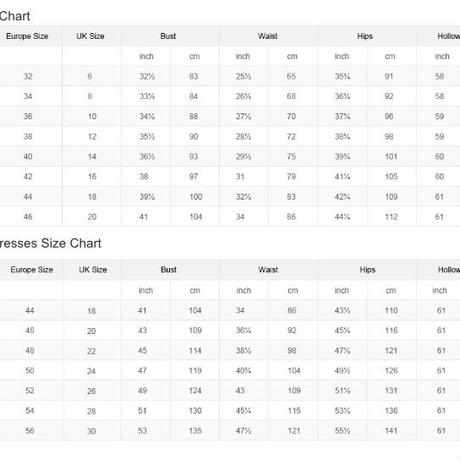Click Europe size 56 cell

pos(30,430)
